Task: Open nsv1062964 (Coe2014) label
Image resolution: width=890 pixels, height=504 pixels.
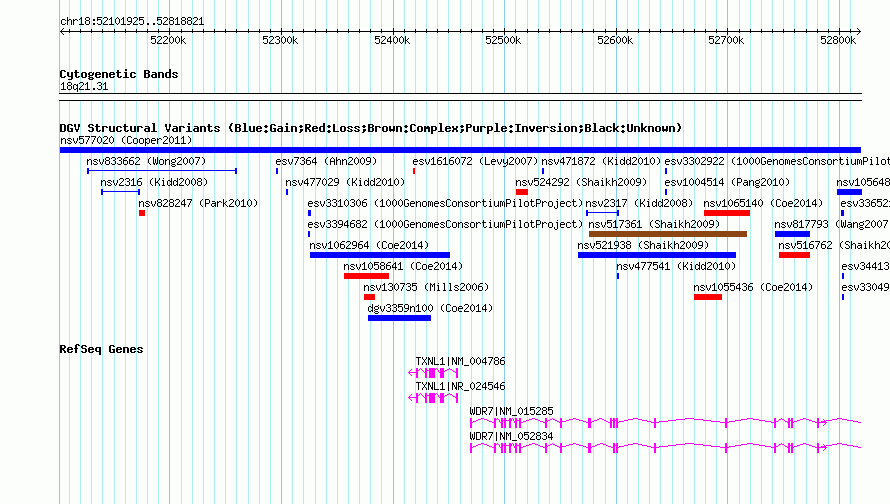Action: [x=369, y=245]
